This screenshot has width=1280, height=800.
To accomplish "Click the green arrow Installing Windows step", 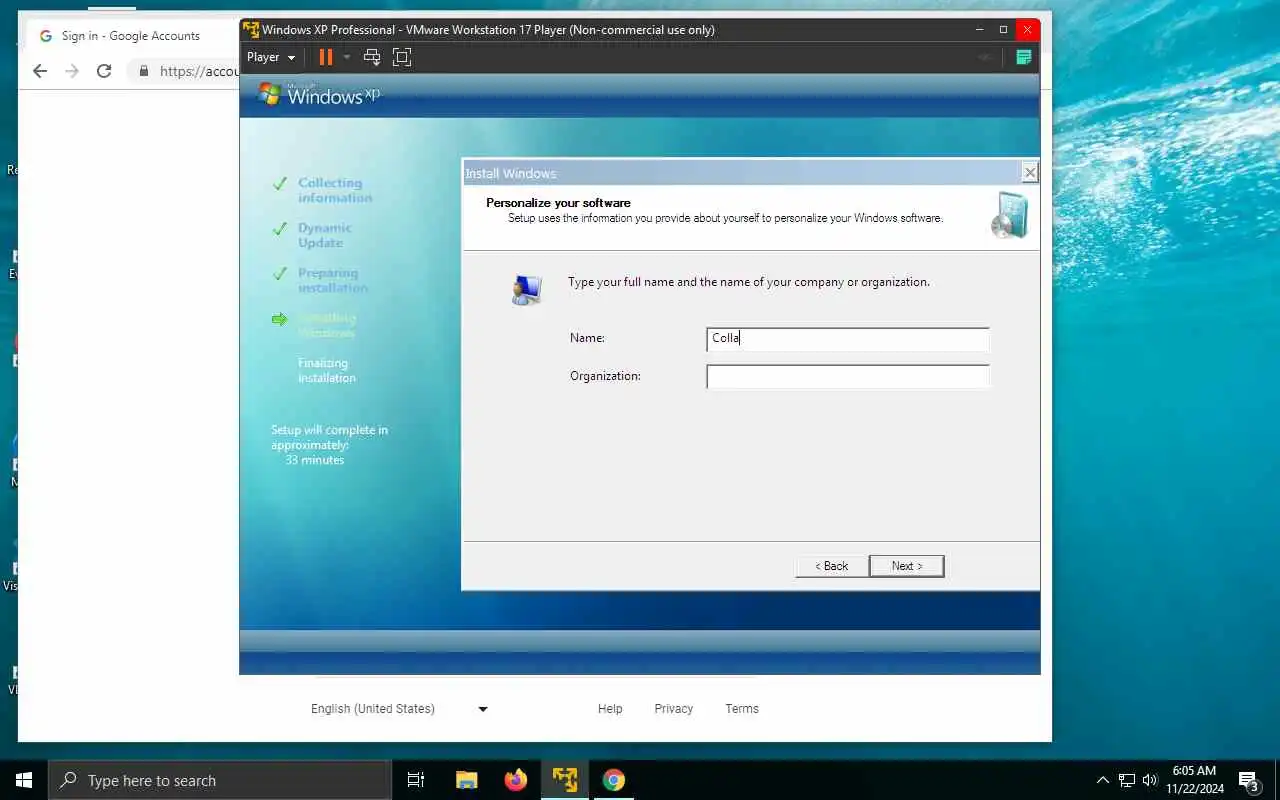I will point(280,319).
